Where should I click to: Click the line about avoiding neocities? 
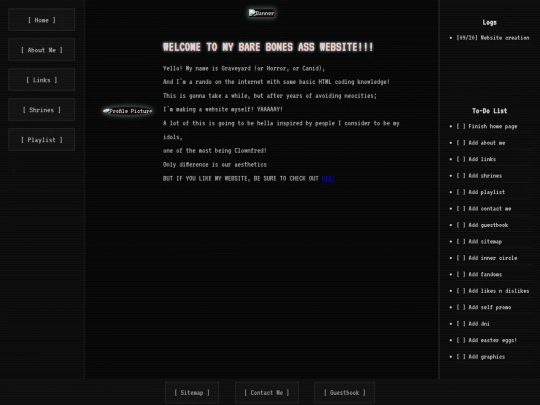coord(270,96)
